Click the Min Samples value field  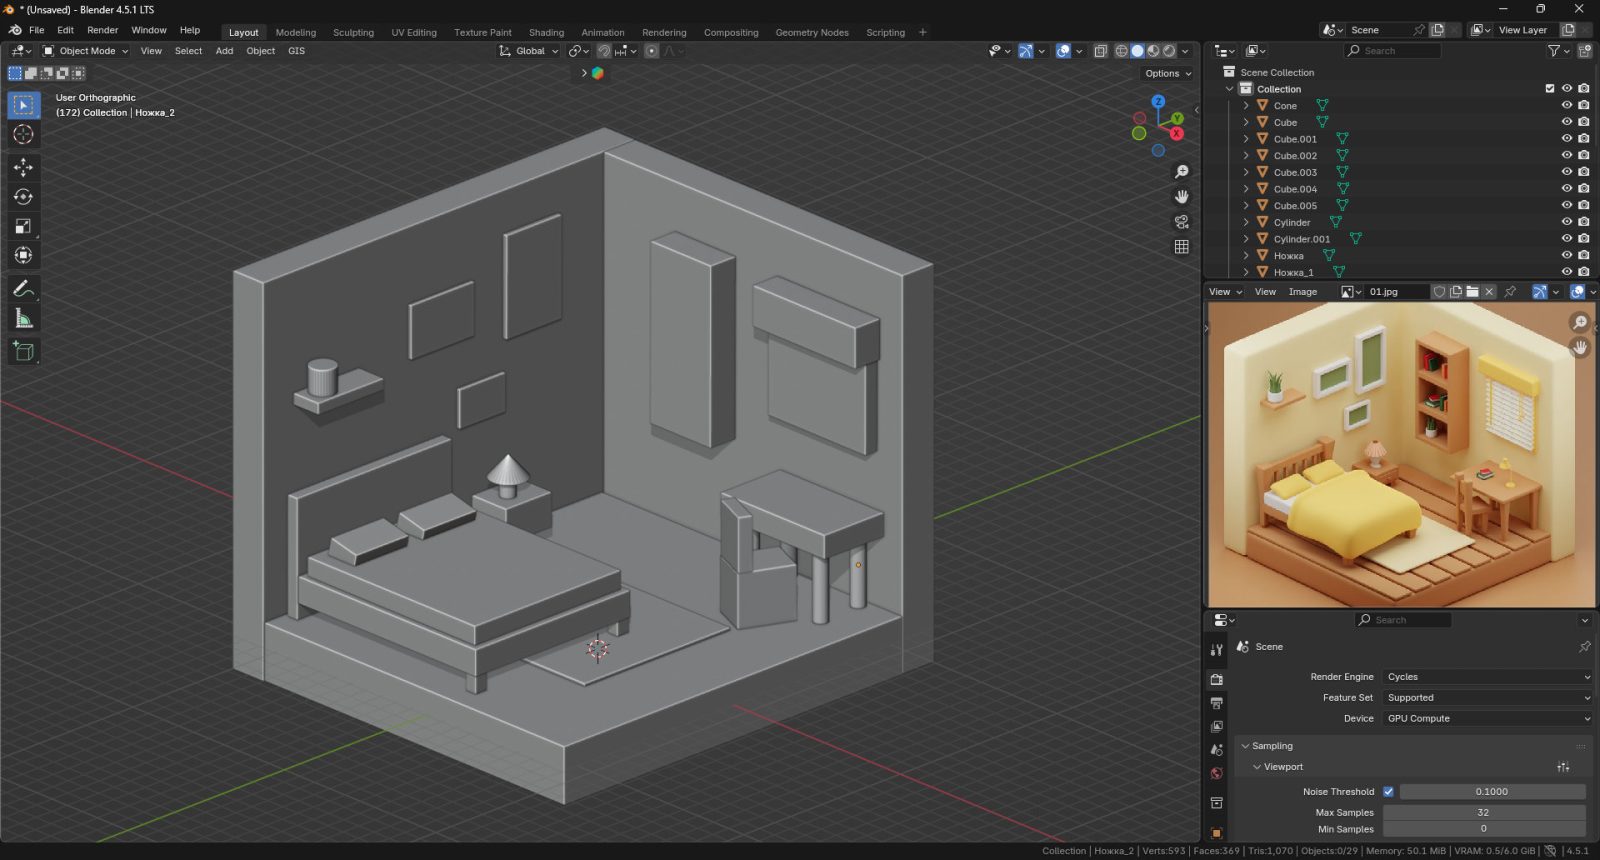1484,829
